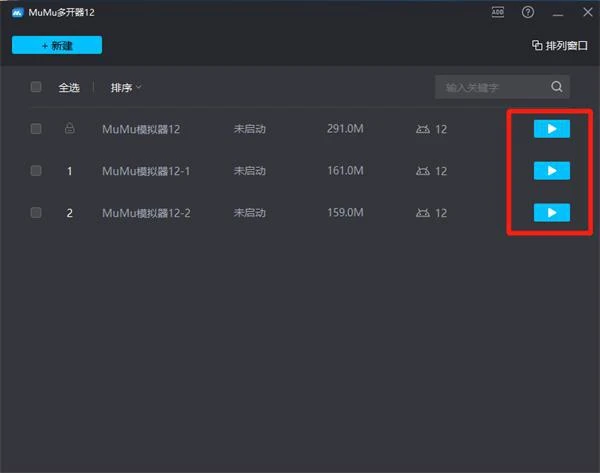Click the Android icon in MuMu模拟器12-2 row
This screenshot has width=600, height=473.
point(423,213)
